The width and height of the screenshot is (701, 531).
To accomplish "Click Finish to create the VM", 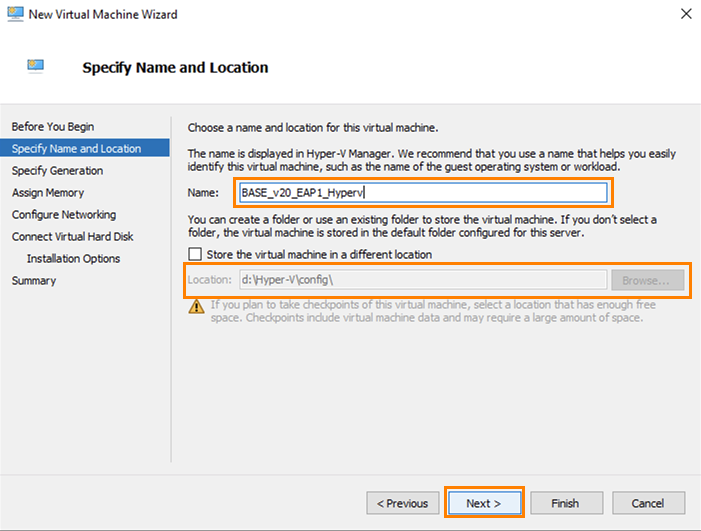I will click(565, 503).
